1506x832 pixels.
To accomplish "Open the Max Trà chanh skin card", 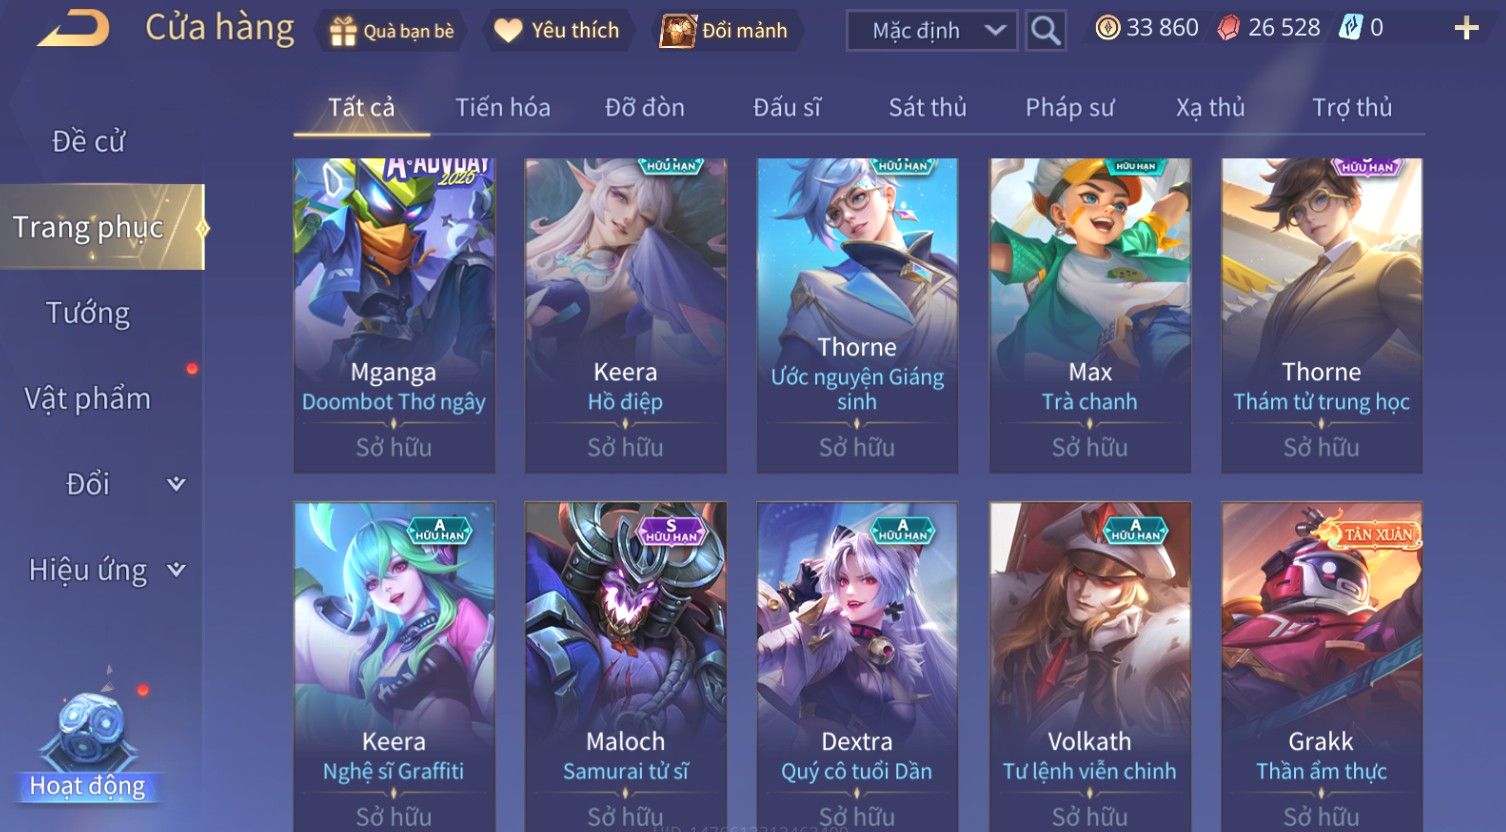I will (x=1090, y=316).
